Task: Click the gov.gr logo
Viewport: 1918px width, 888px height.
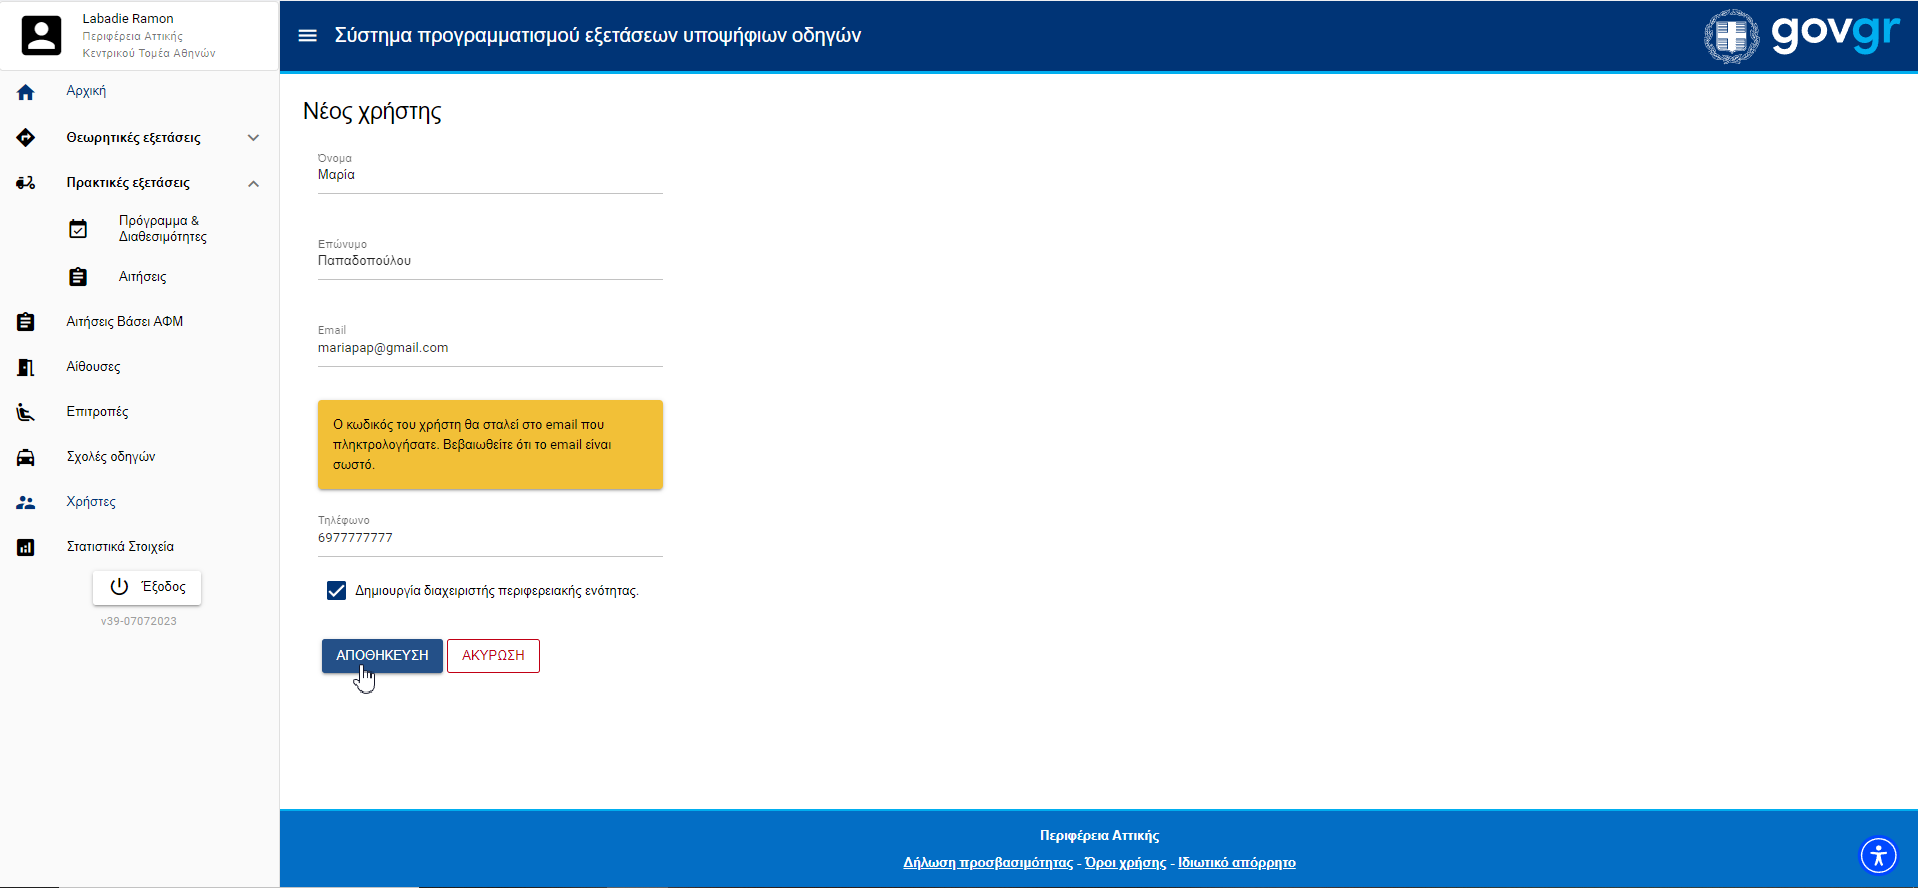Action: (1801, 36)
